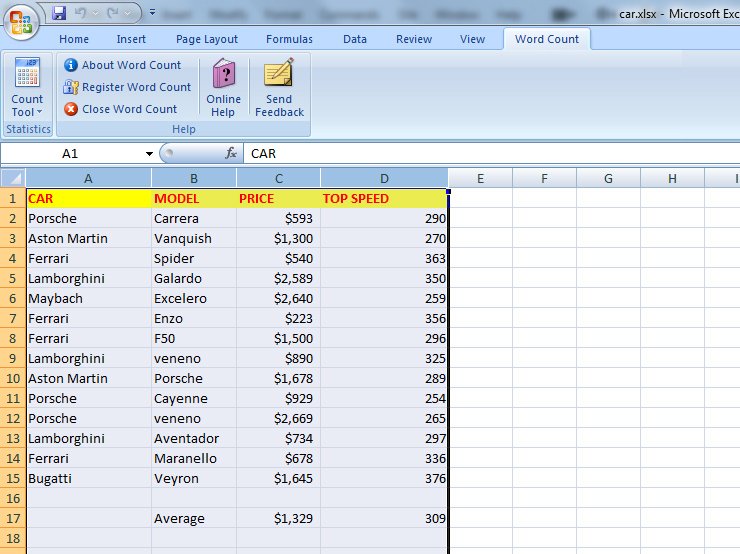Click the TOP SPEED header cell
The width and height of the screenshot is (740, 554).
coord(384,199)
